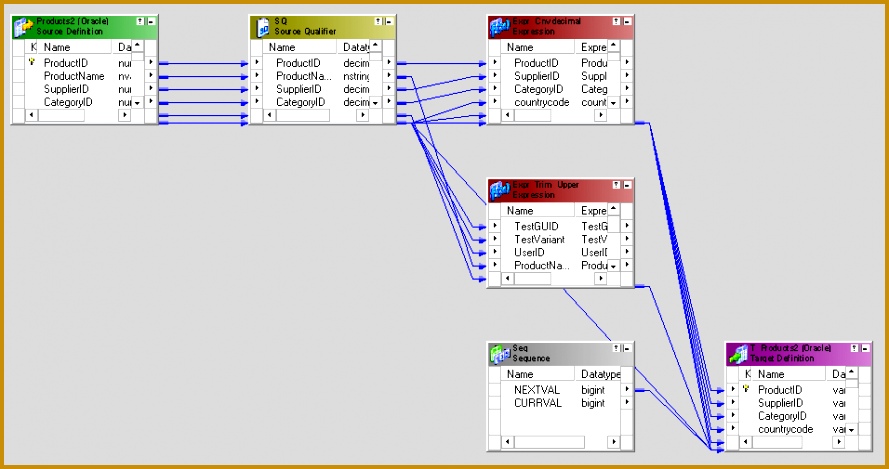The image size is (889, 469).
Task: Select the SupplierID port in Expr_Cnvdecimal
Action: click(x=537, y=76)
